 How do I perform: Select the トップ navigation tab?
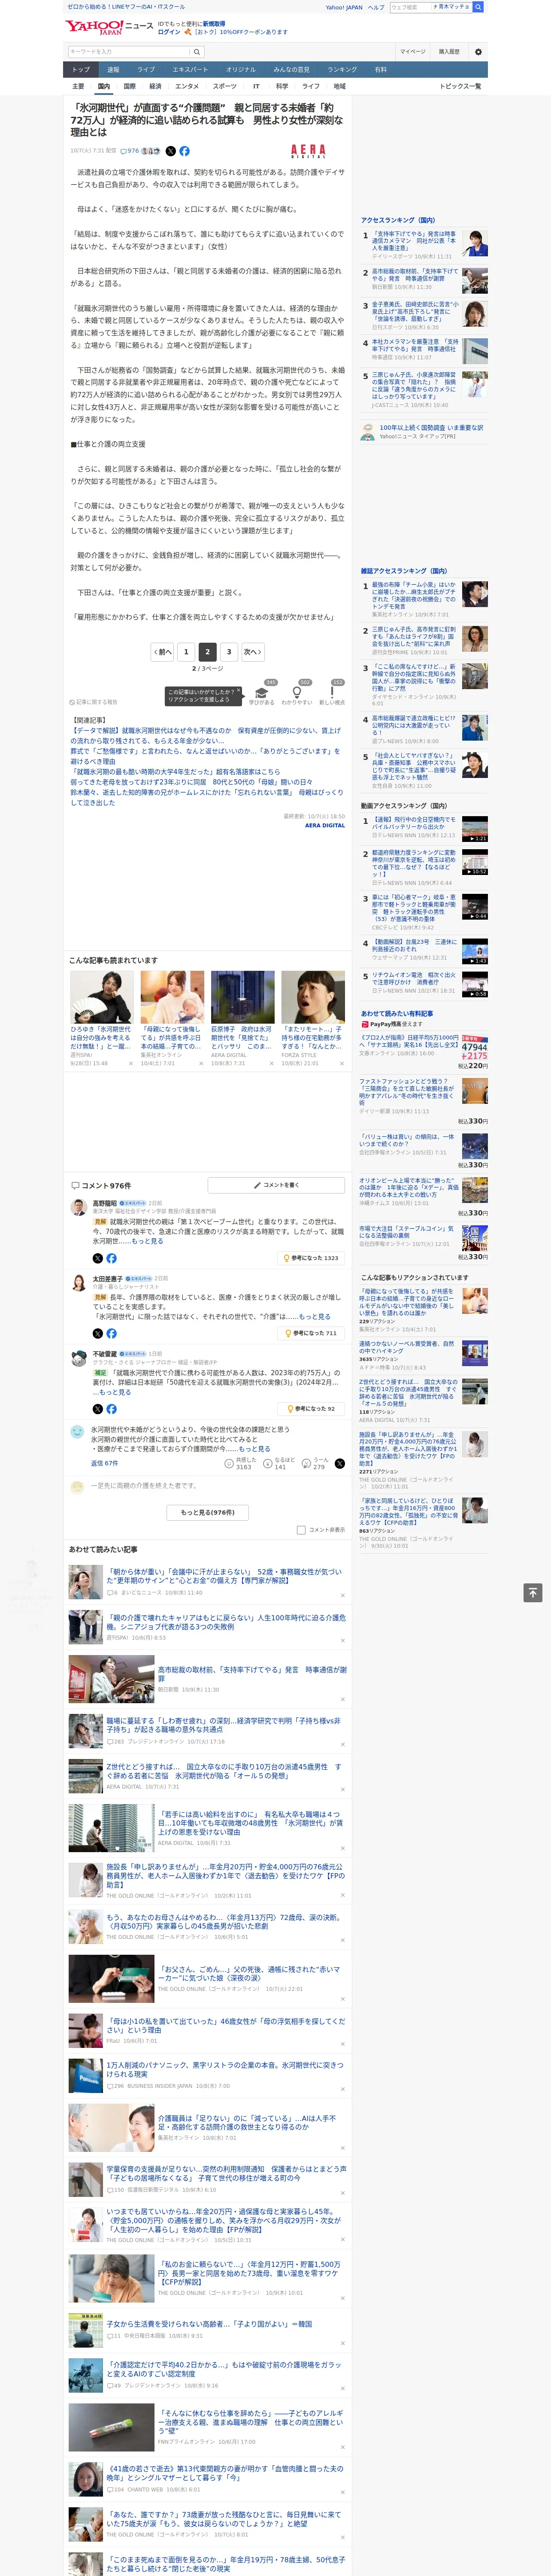pos(81,70)
